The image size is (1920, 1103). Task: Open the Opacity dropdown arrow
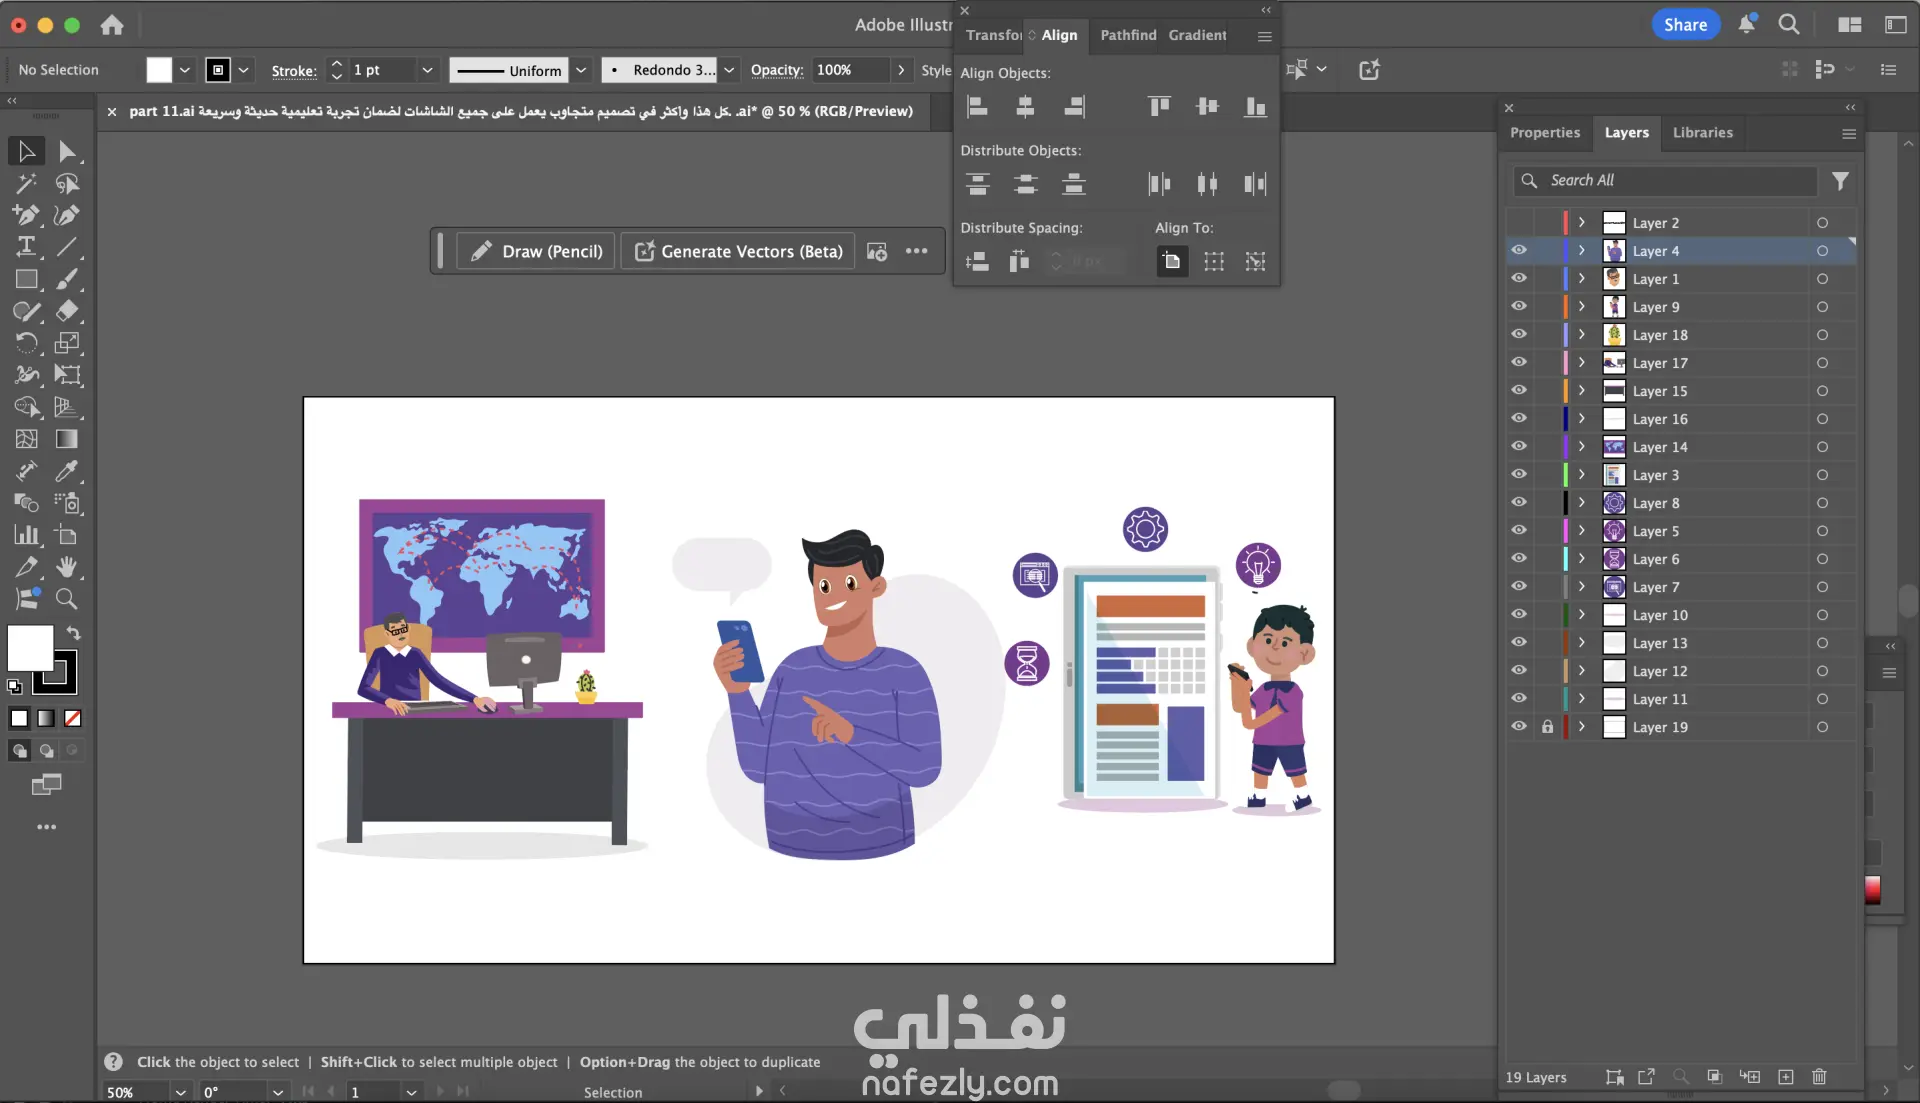pyautogui.click(x=901, y=70)
